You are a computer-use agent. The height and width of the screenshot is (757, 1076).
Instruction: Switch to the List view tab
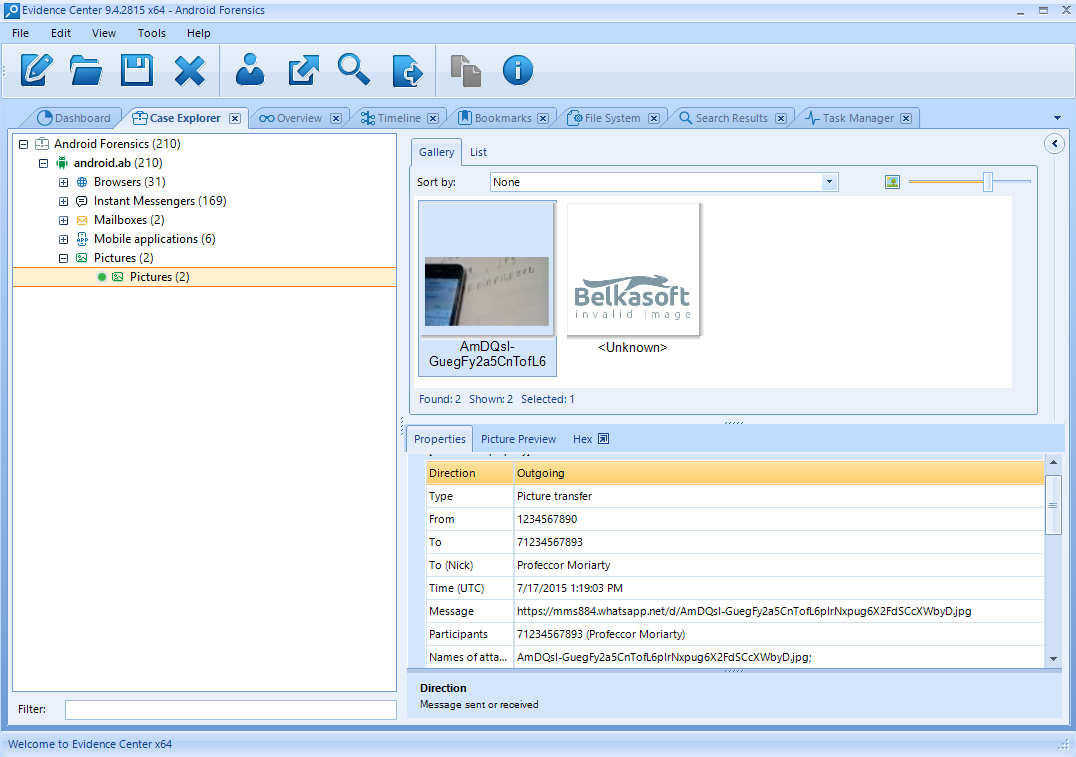pyautogui.click(x=478, y=152)
